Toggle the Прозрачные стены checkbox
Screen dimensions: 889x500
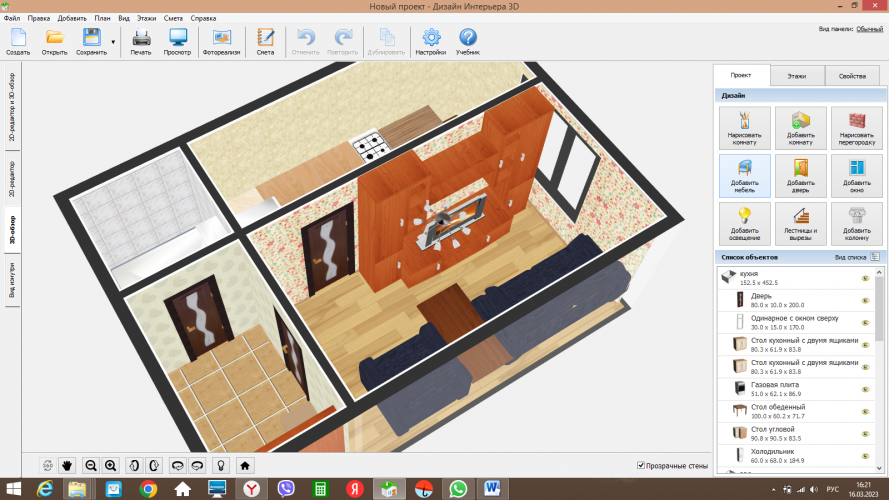click(641, 466)
